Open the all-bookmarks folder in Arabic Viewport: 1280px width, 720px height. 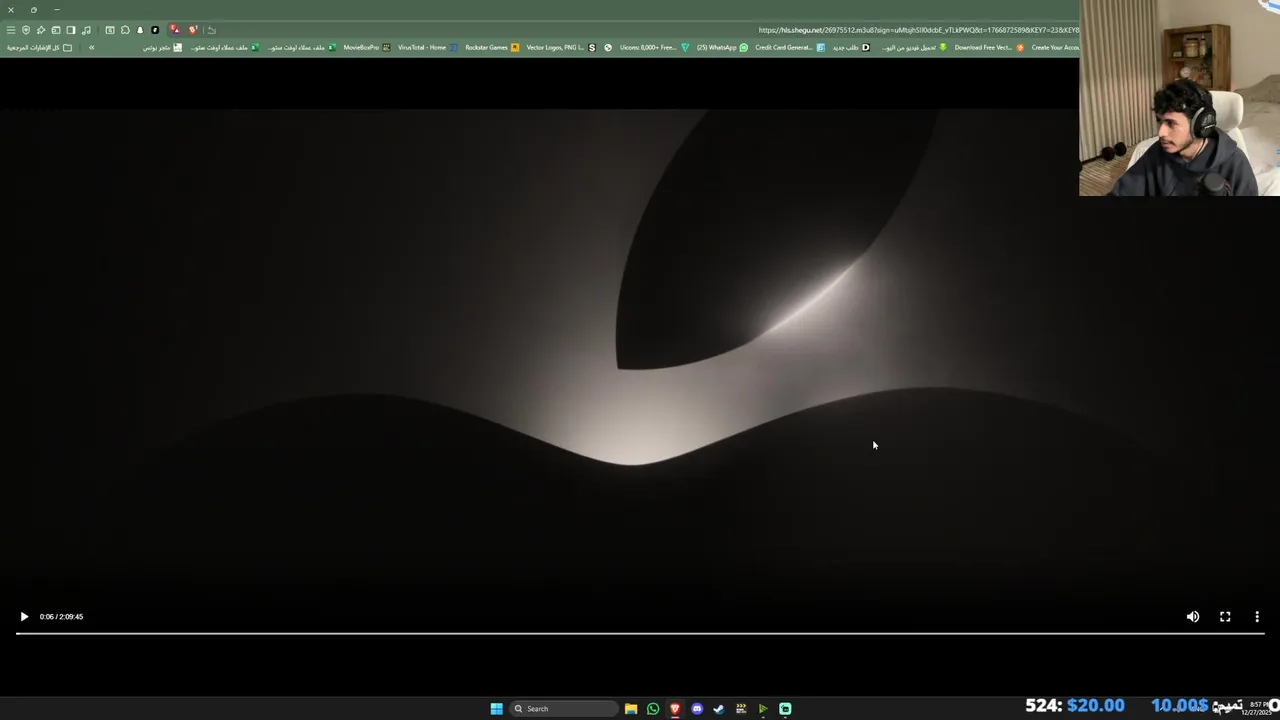pos(39,47)
